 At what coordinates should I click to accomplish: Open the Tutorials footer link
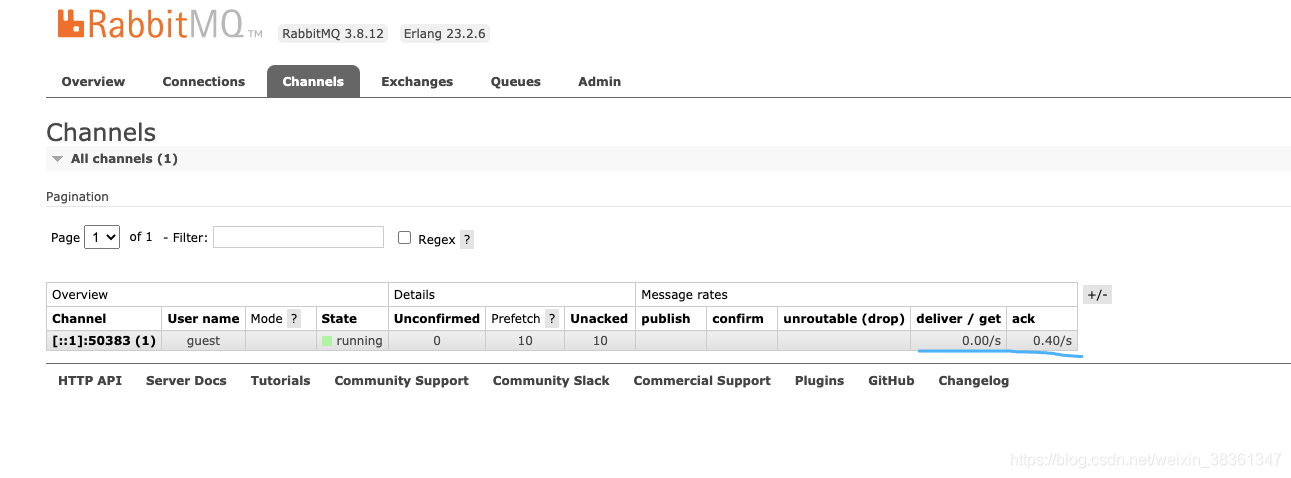(280, 381)
